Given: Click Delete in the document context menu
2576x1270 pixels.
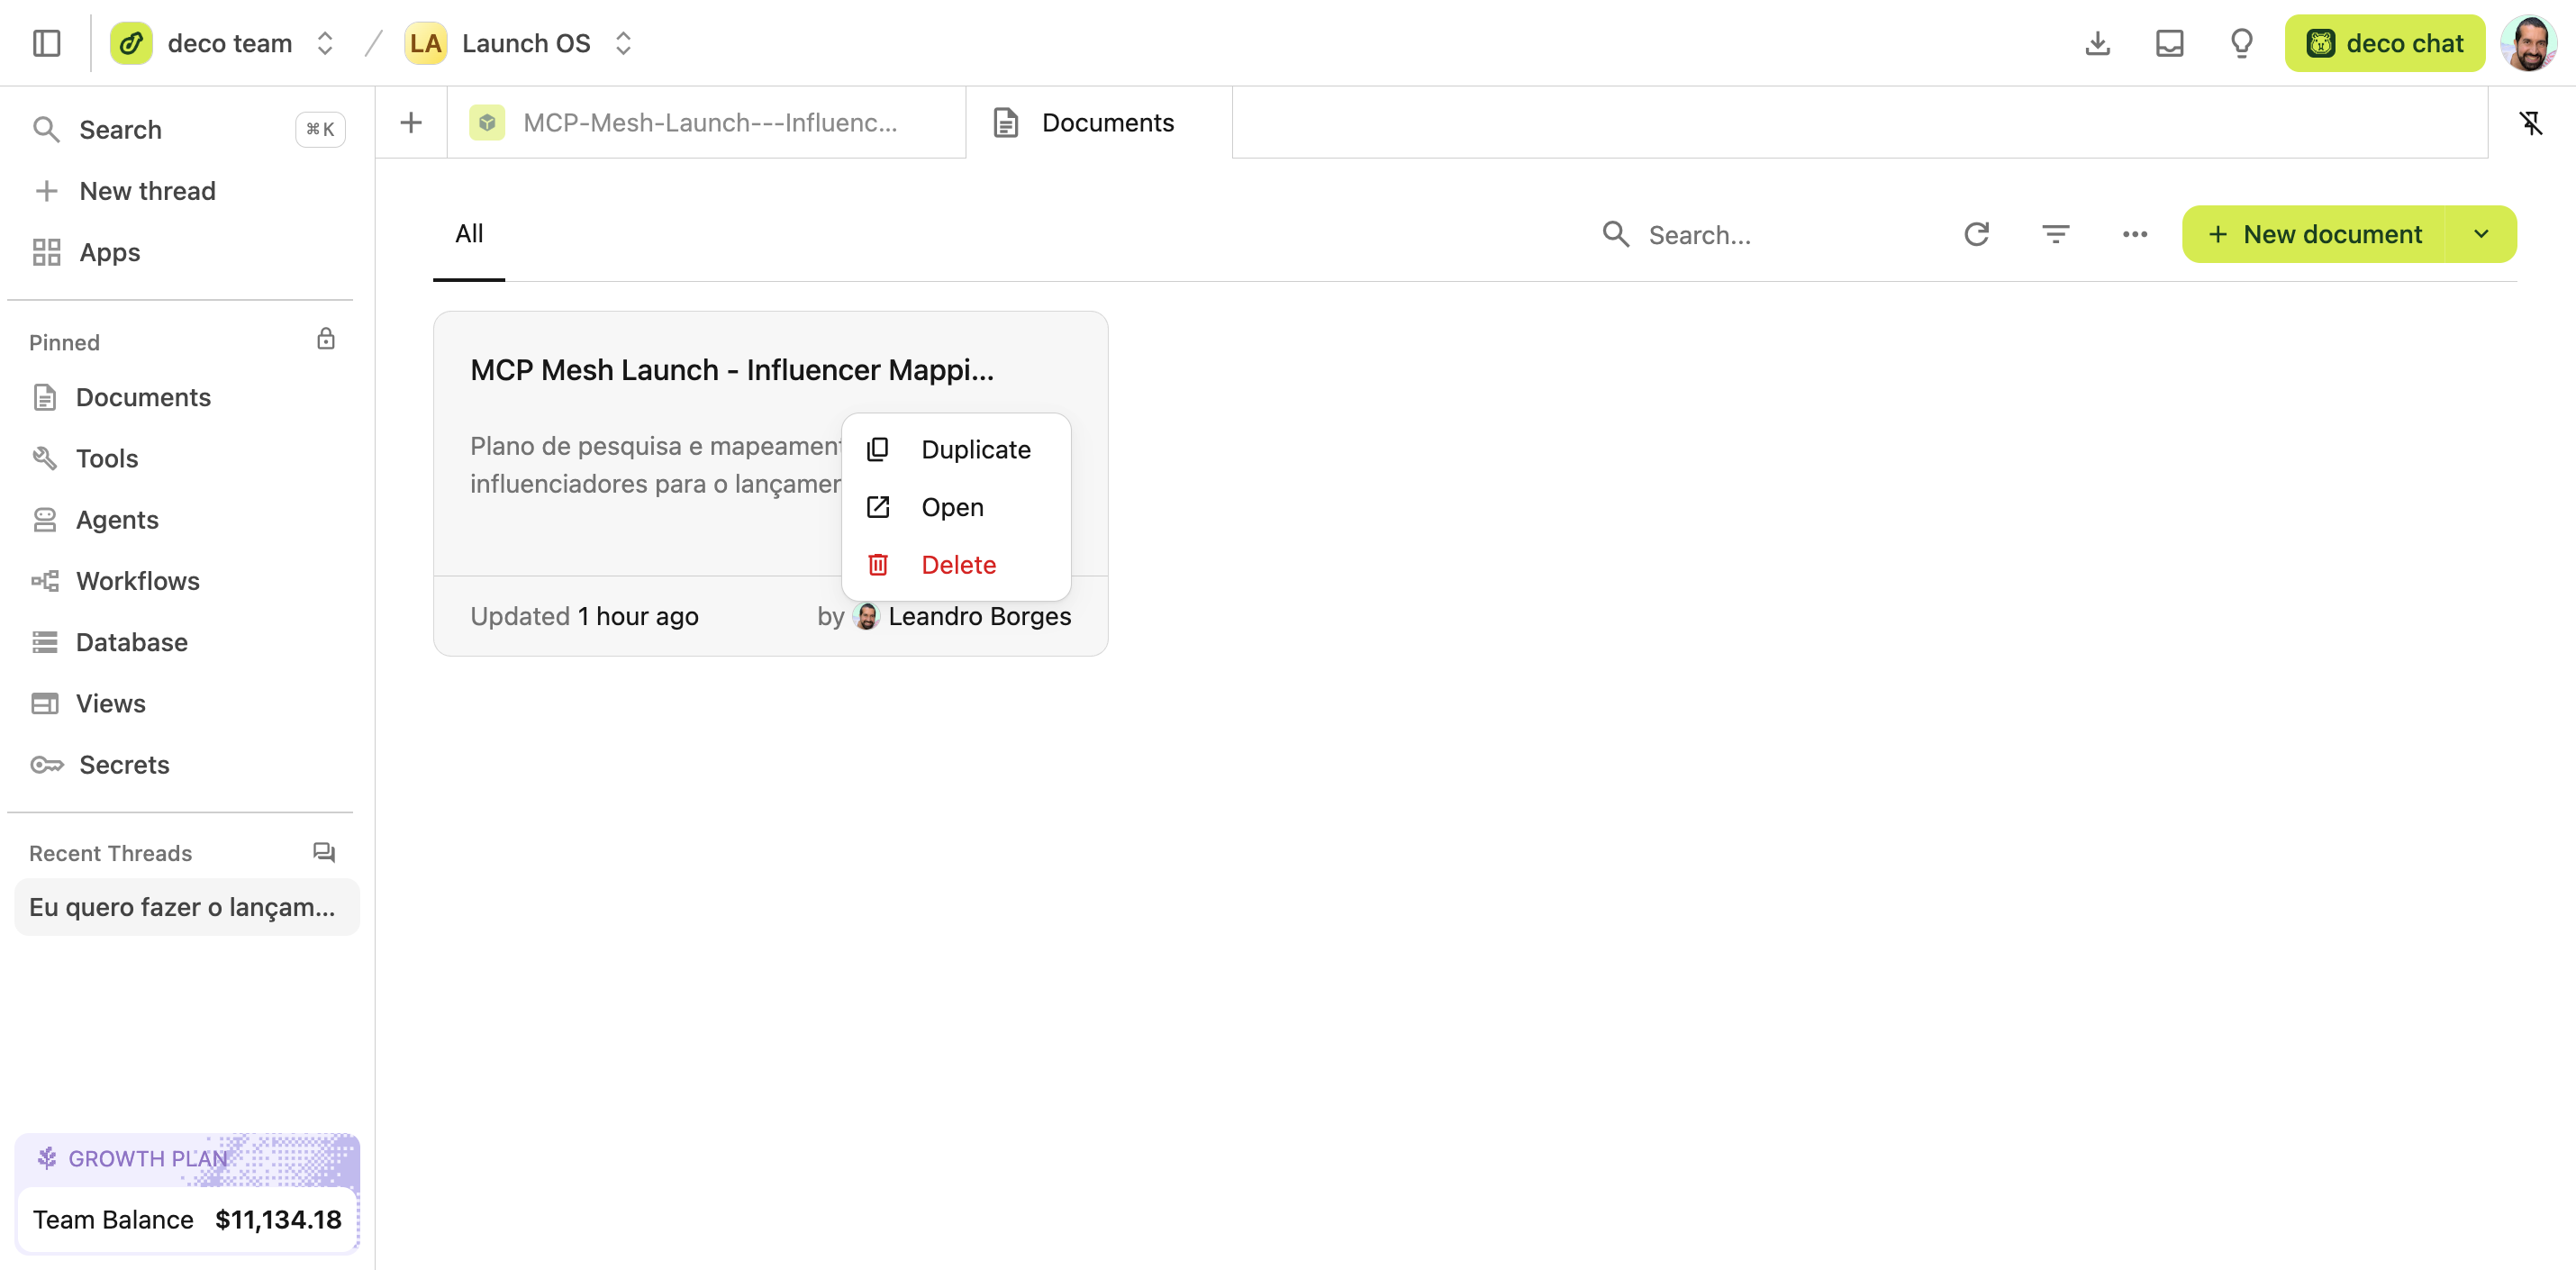Looking at the screenshot, I should 957,564.
